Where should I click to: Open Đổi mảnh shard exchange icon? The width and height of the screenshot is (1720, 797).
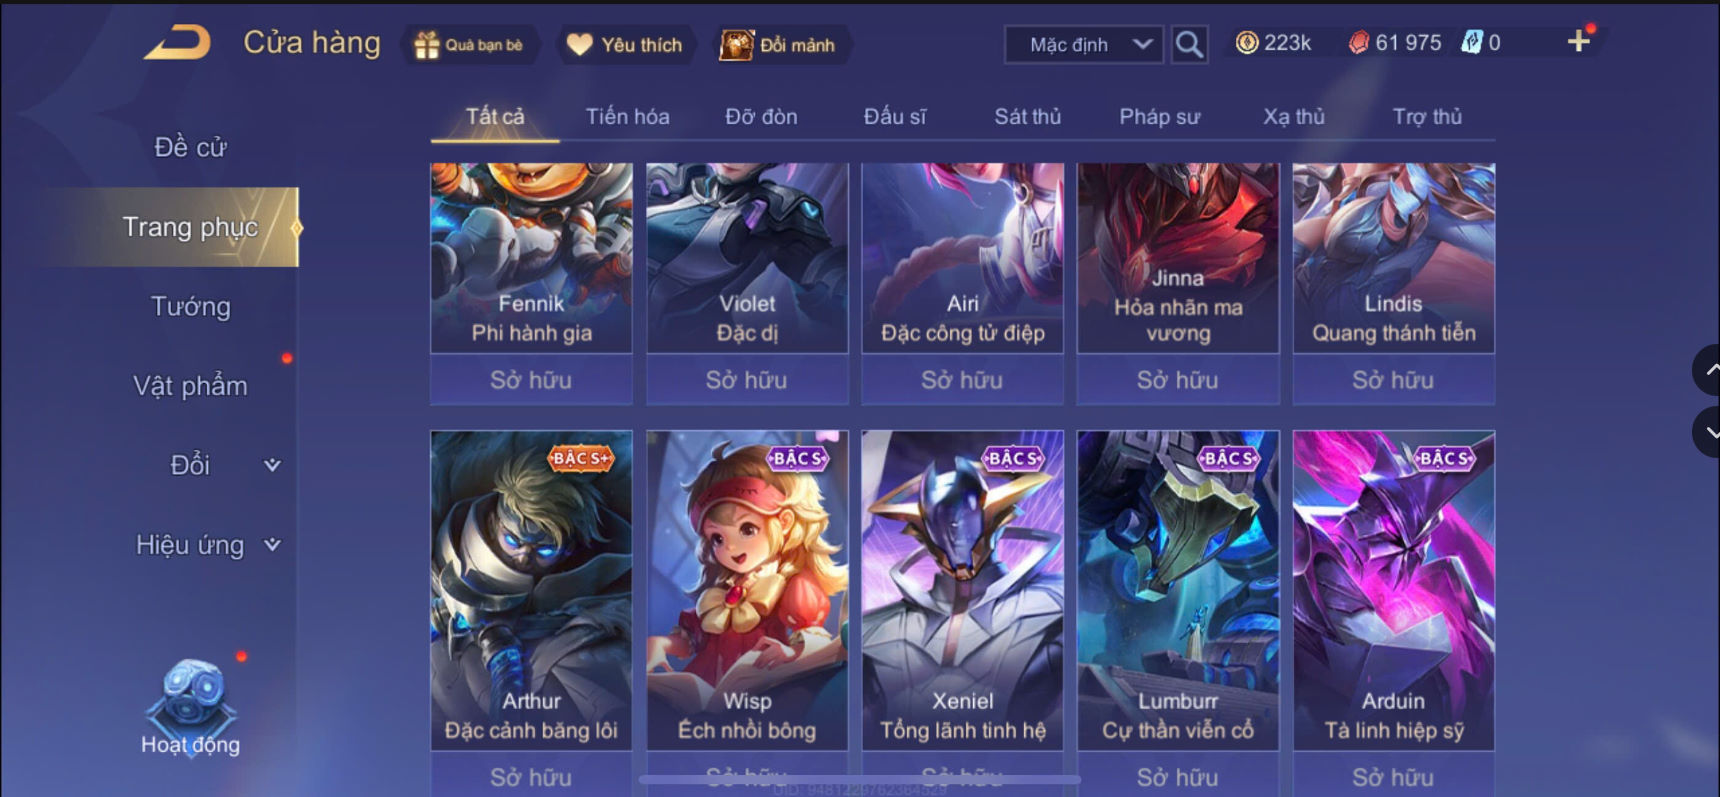click(x=737, y=45)
